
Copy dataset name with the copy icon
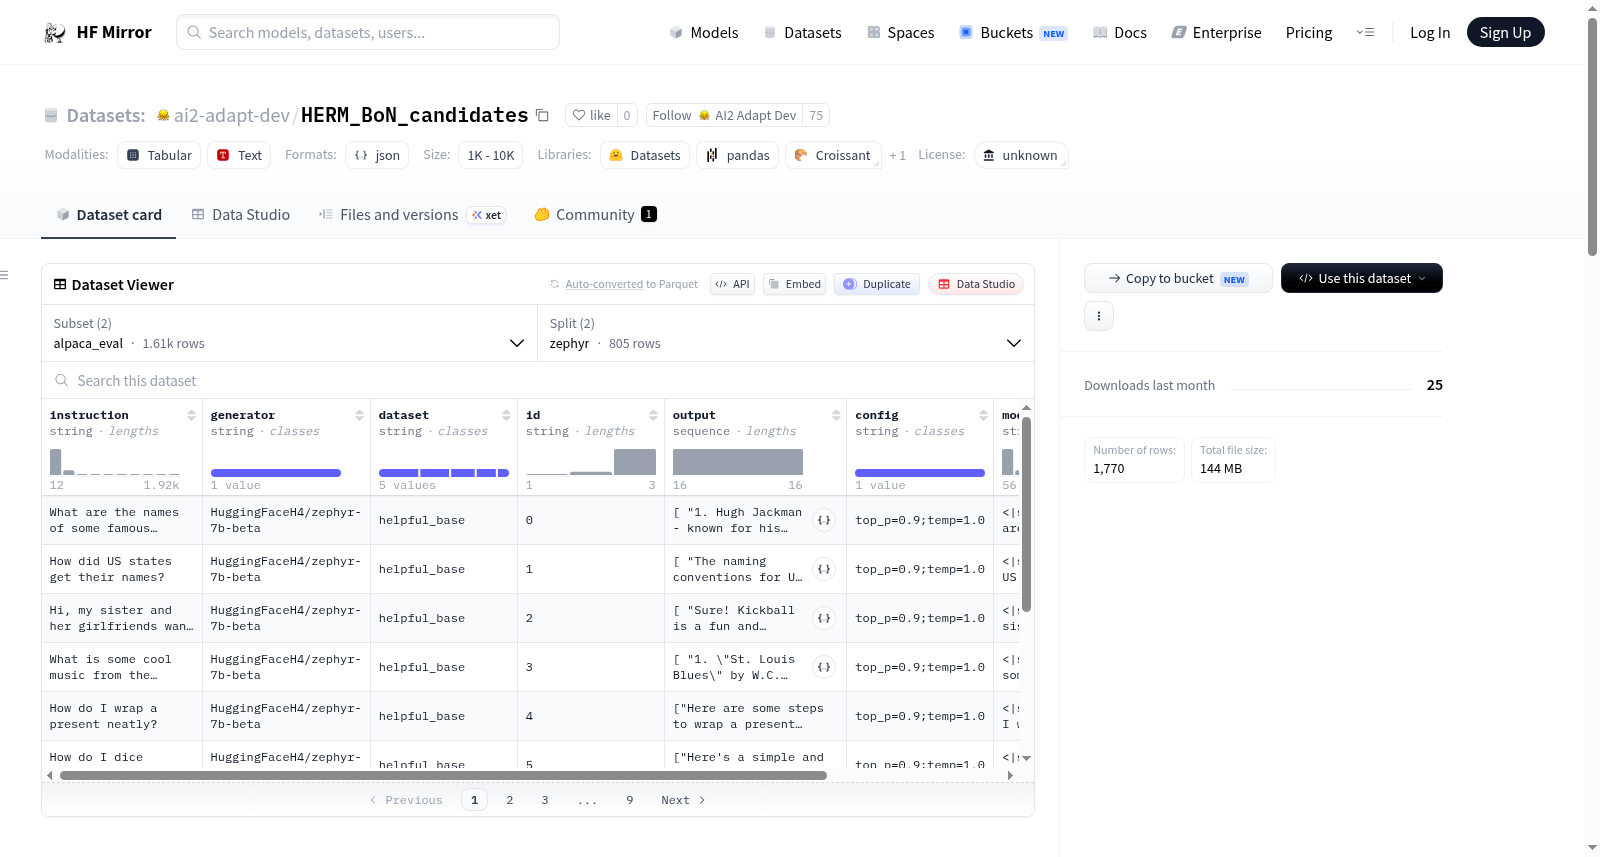542,115
